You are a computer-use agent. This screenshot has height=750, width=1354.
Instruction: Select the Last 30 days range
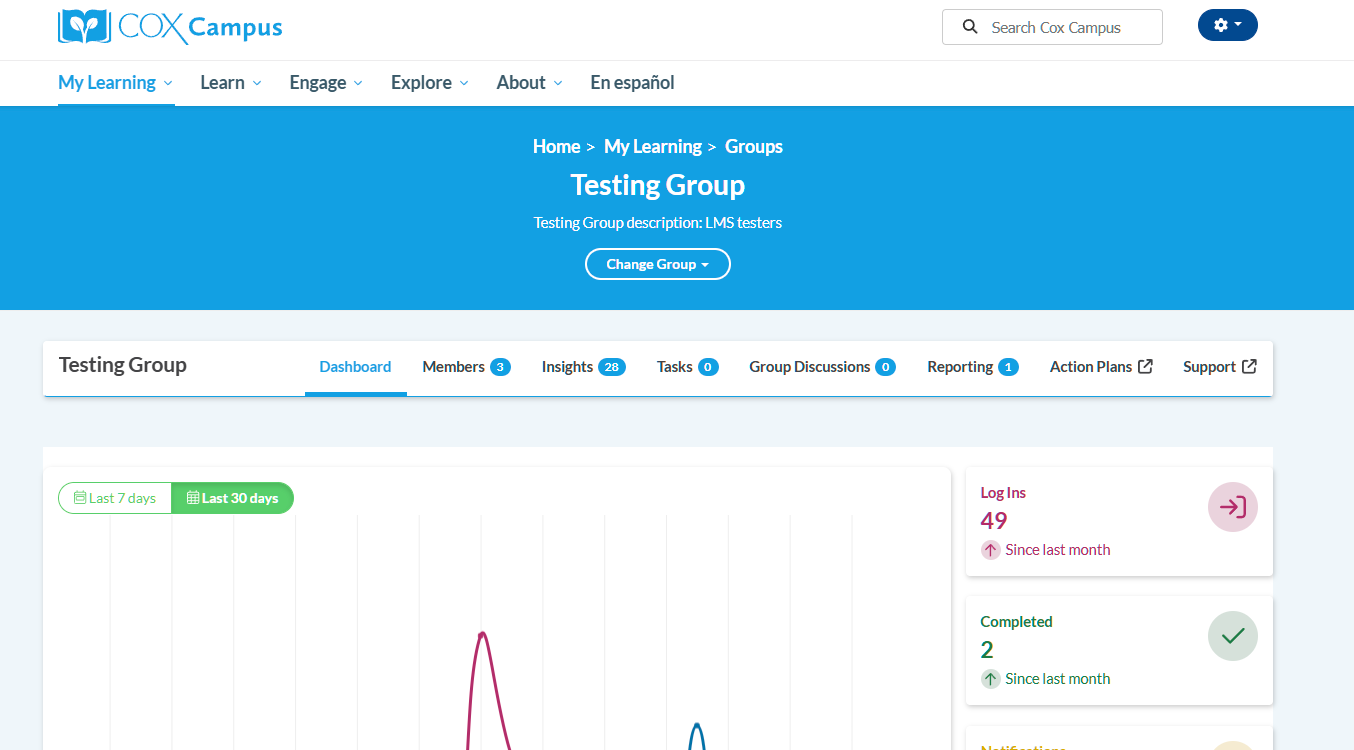click(x=232, y=498)
